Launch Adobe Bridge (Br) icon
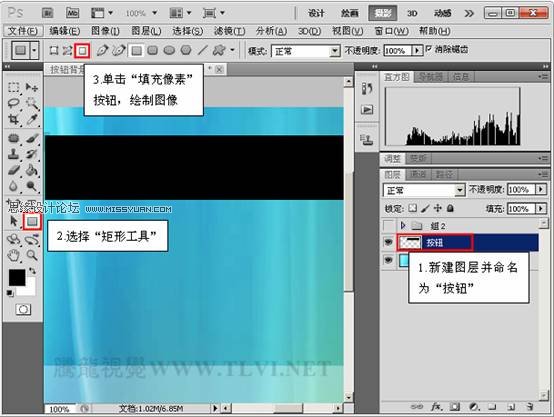 48,13
